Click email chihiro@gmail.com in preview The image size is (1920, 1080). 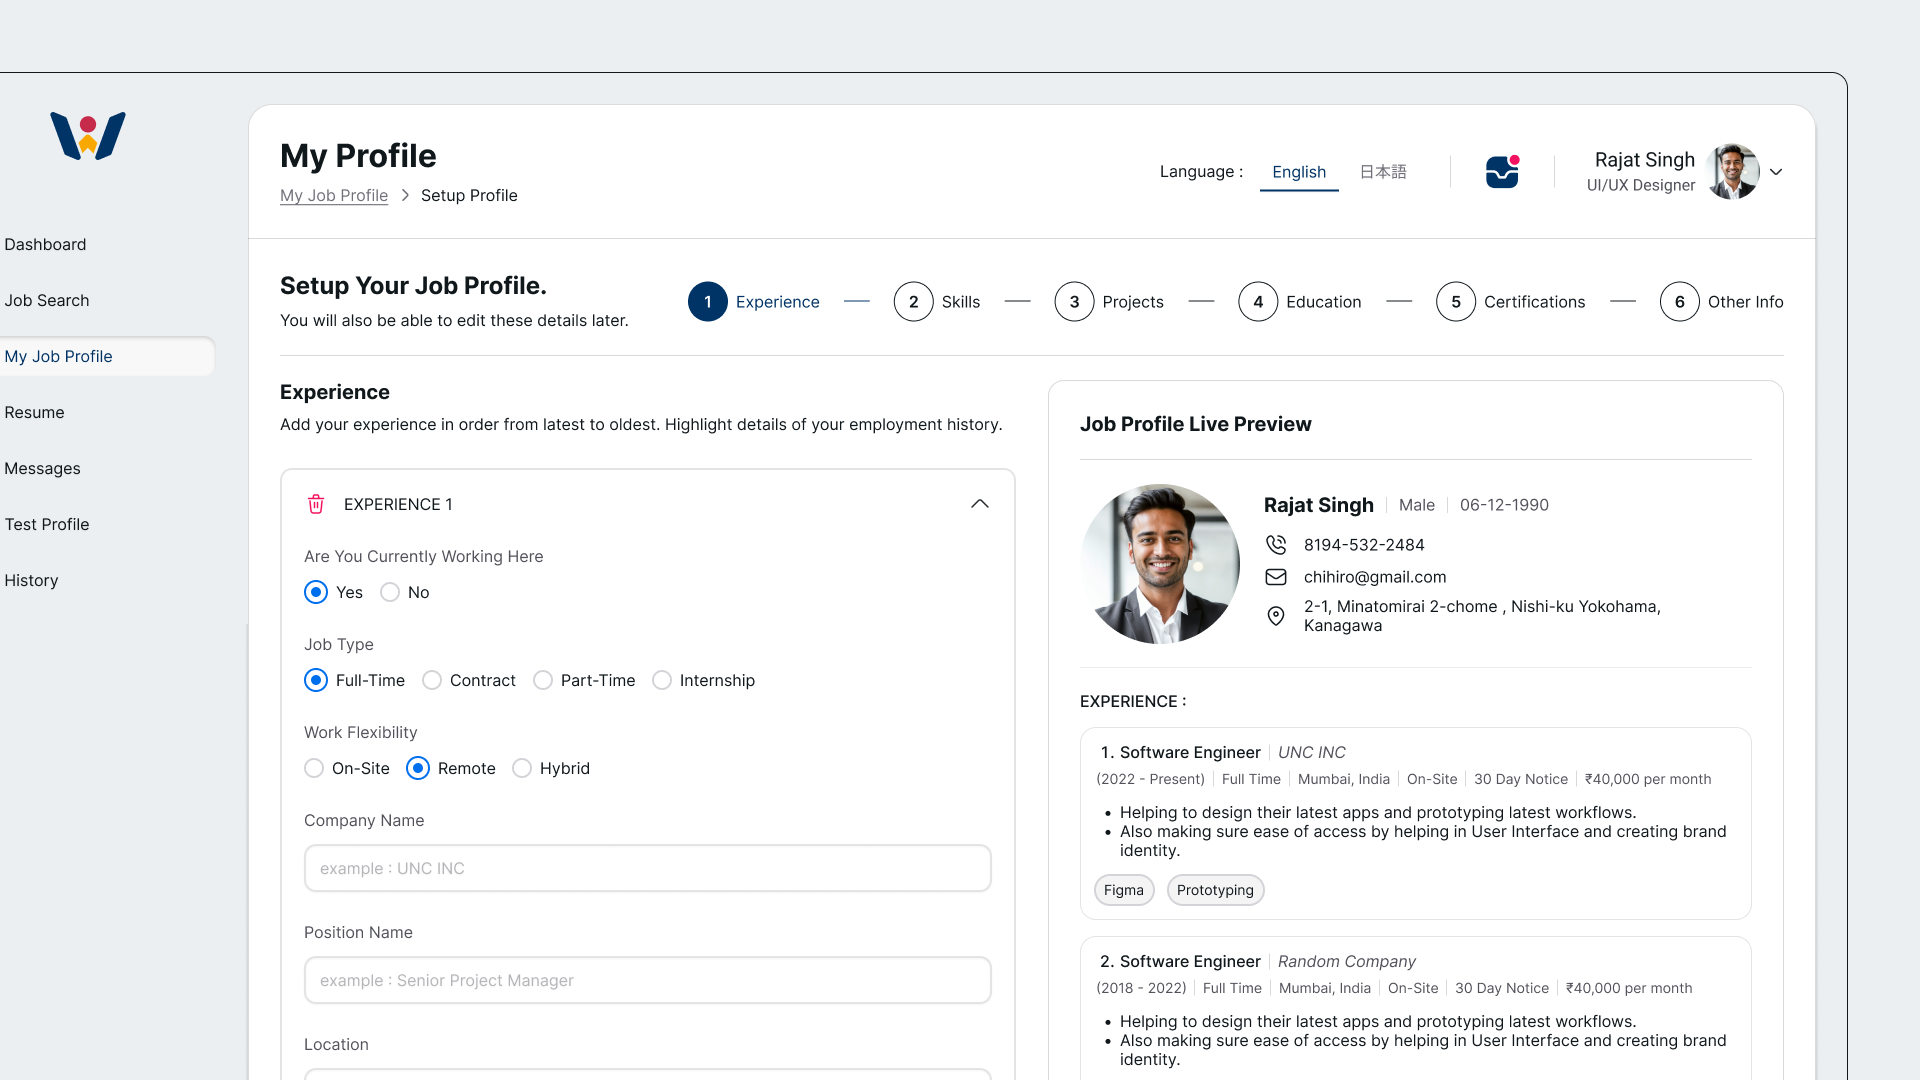click(1375, 577)
